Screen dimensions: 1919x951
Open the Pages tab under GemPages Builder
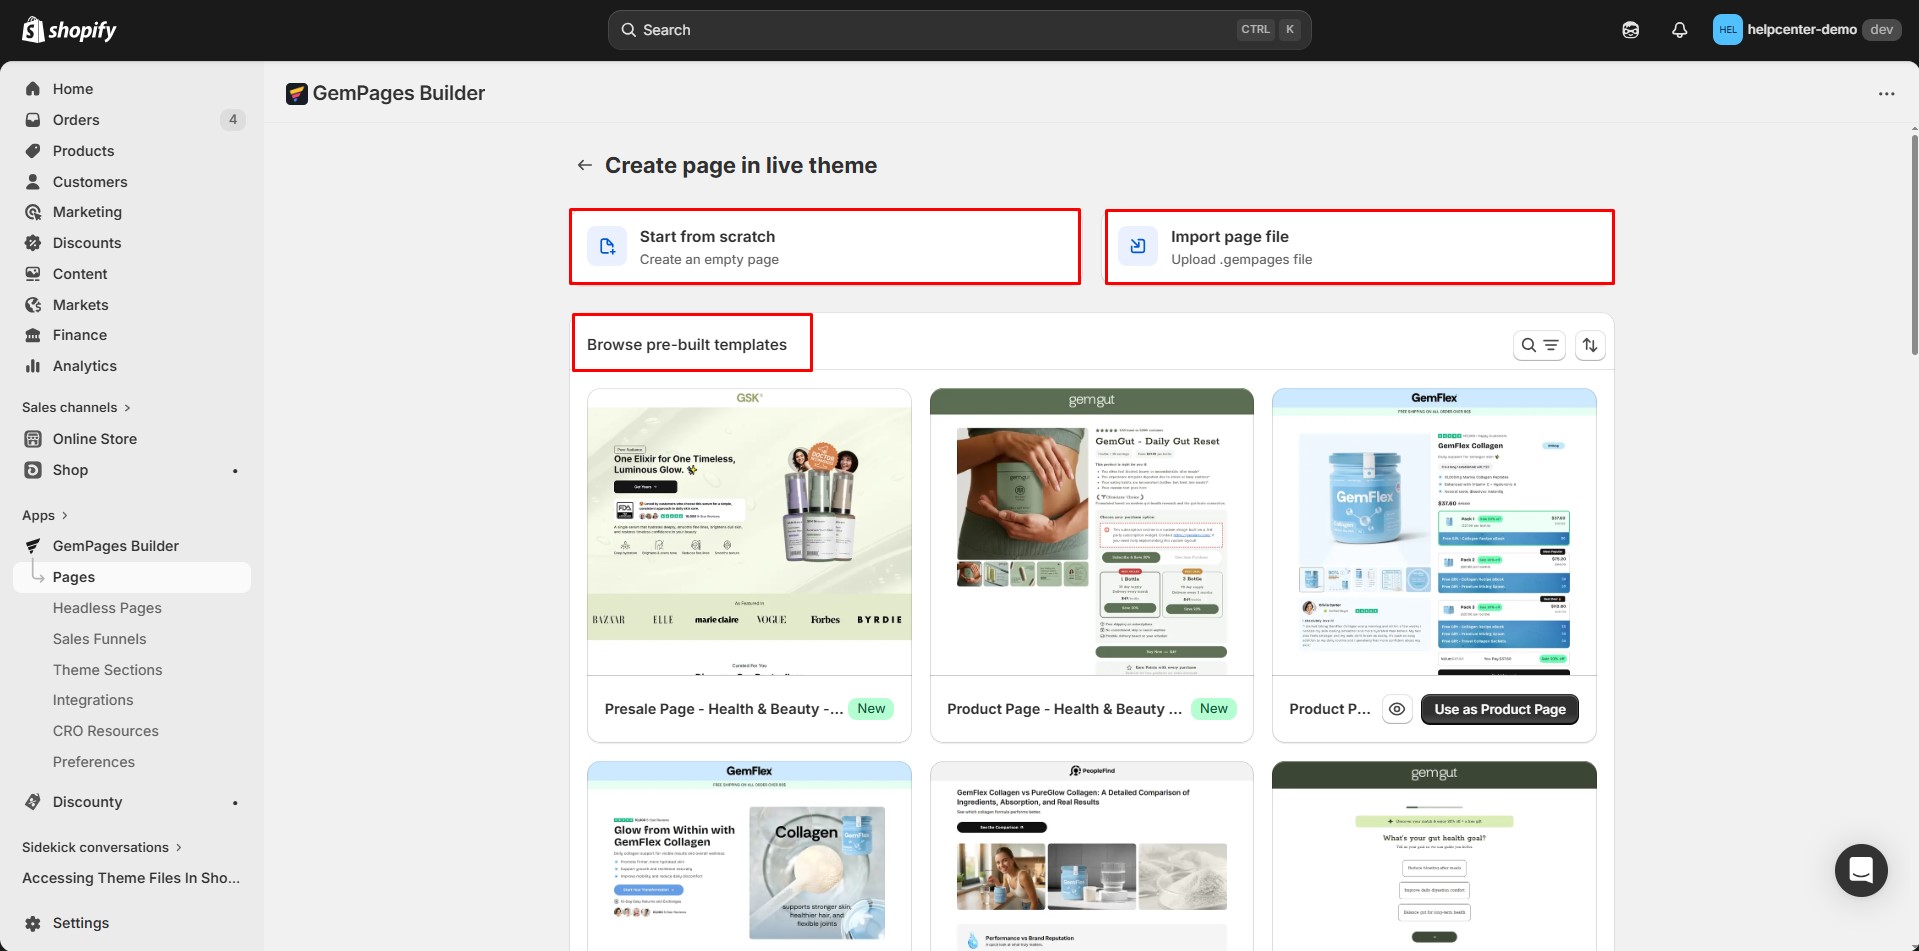(73, 577)
